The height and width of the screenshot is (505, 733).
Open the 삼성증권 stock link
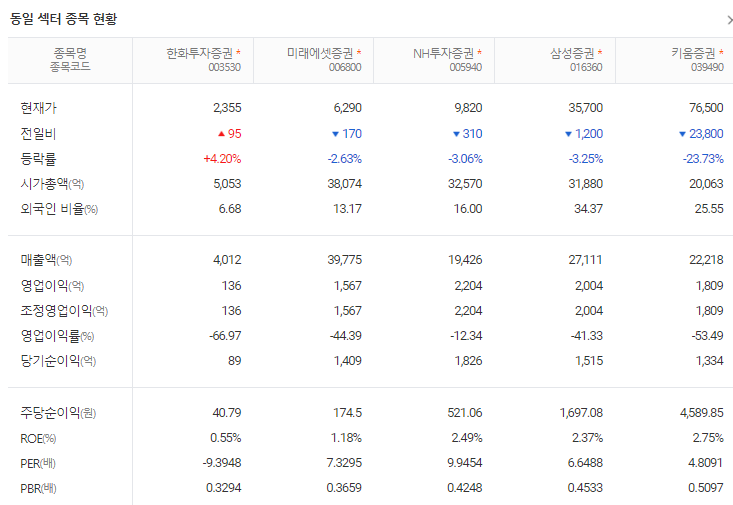(x=572, y=53)
